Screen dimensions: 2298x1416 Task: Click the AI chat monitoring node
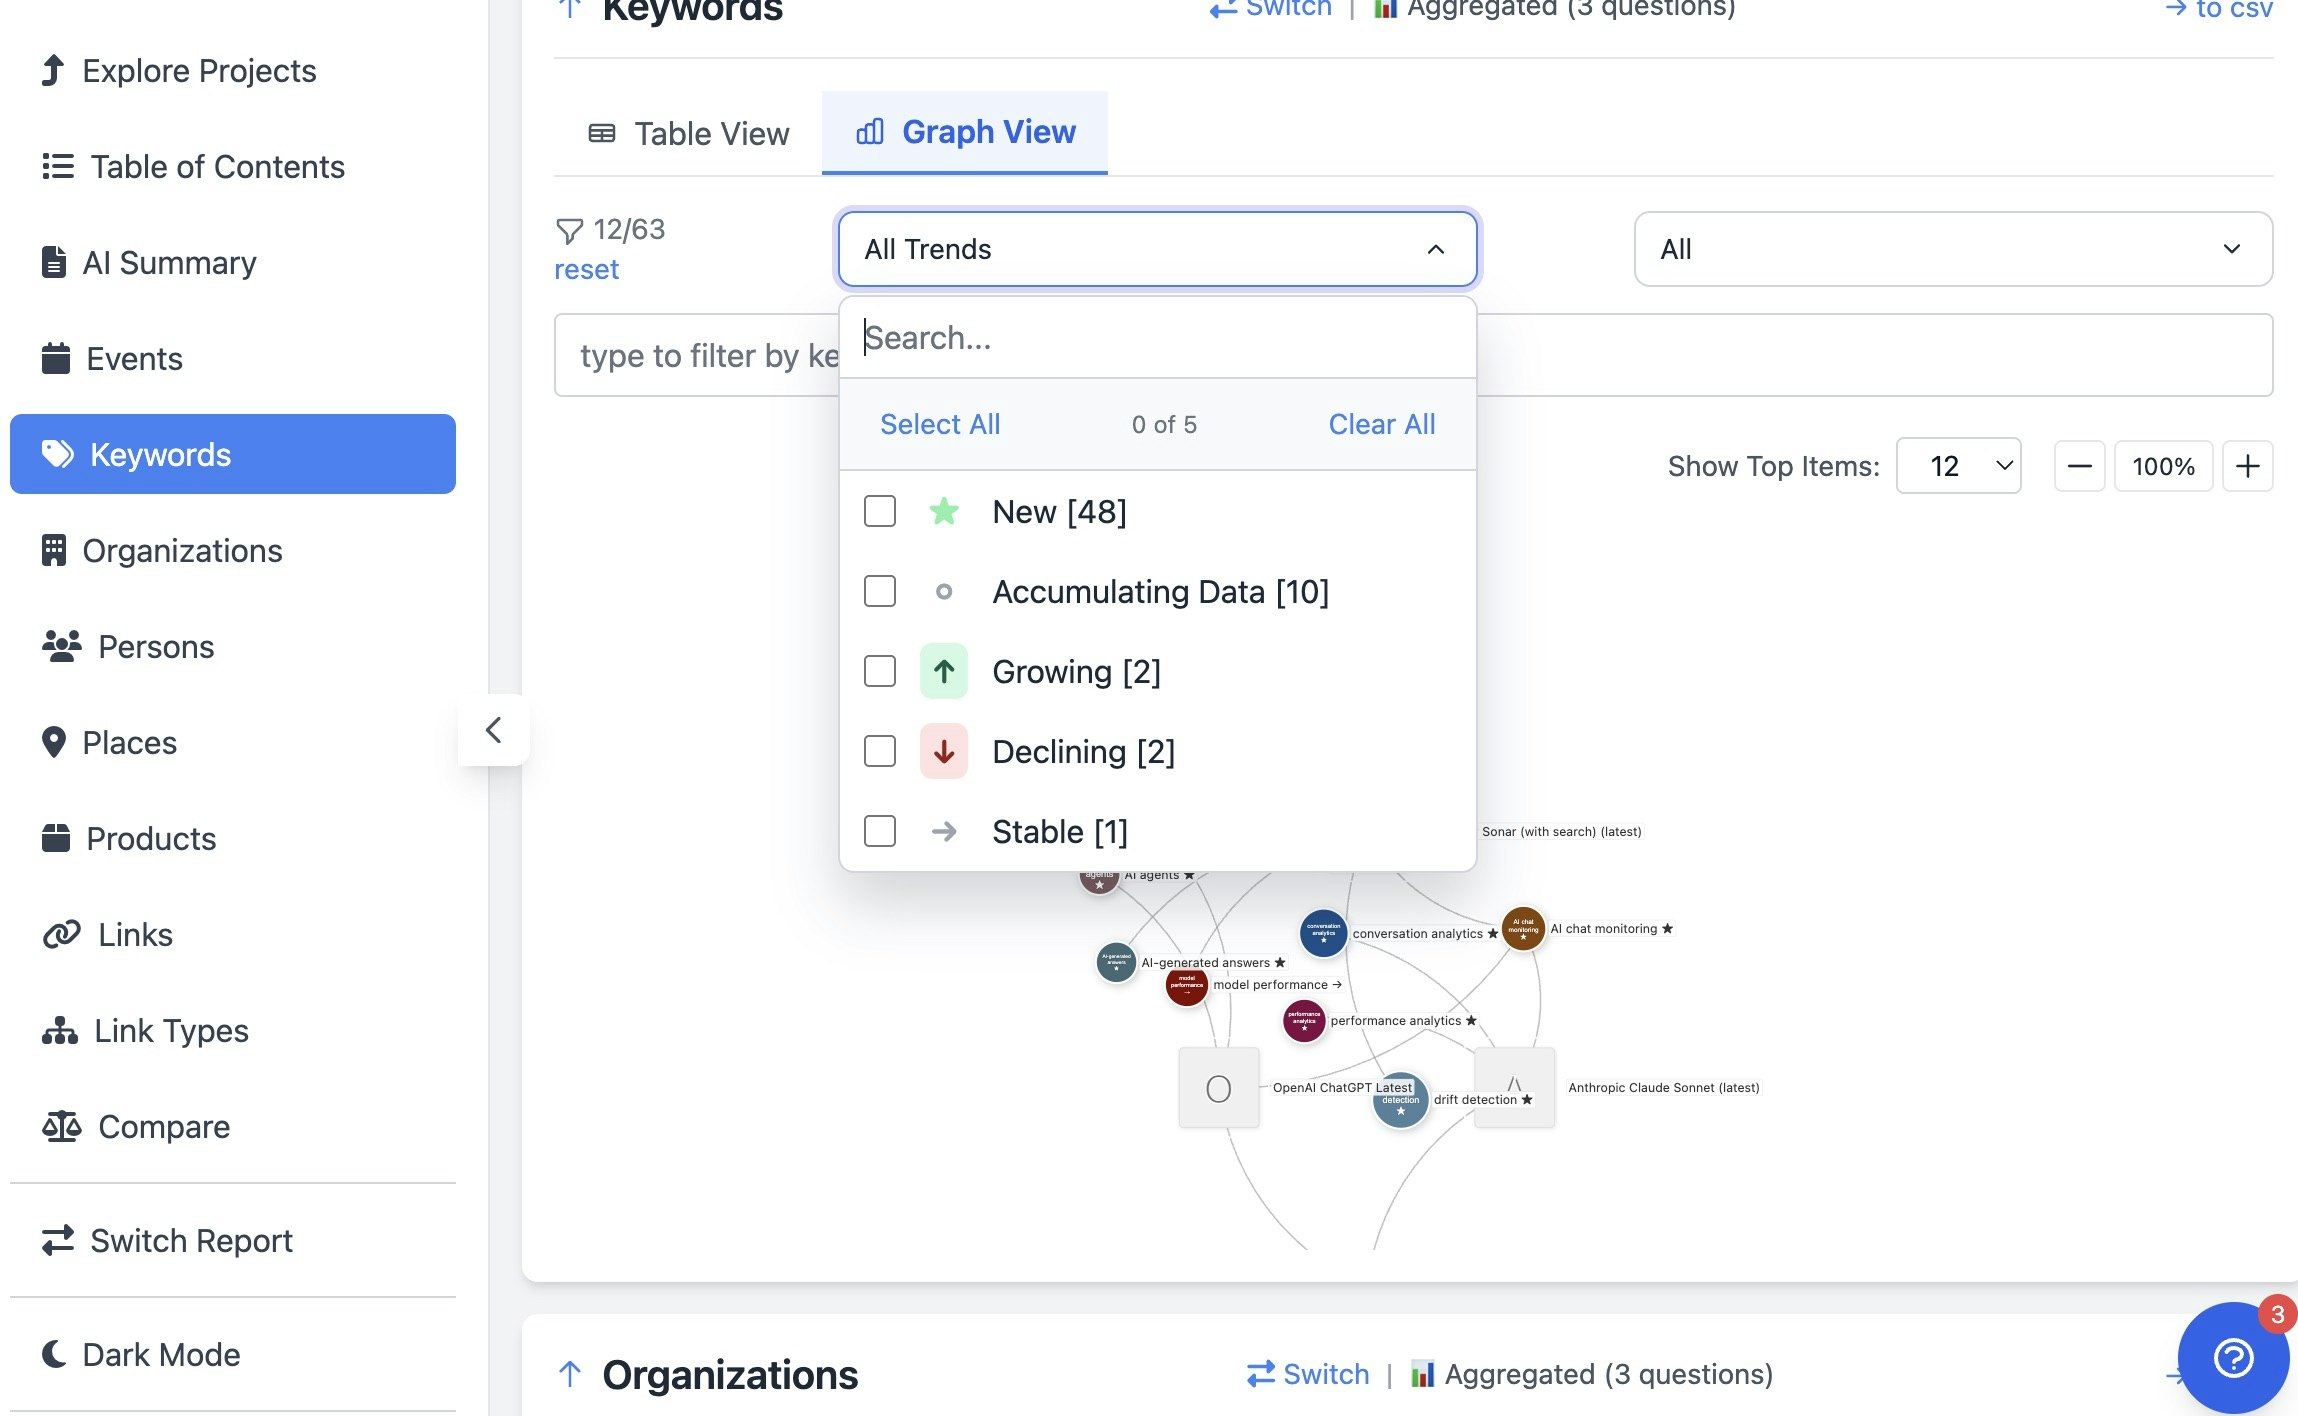[1523, 929]
